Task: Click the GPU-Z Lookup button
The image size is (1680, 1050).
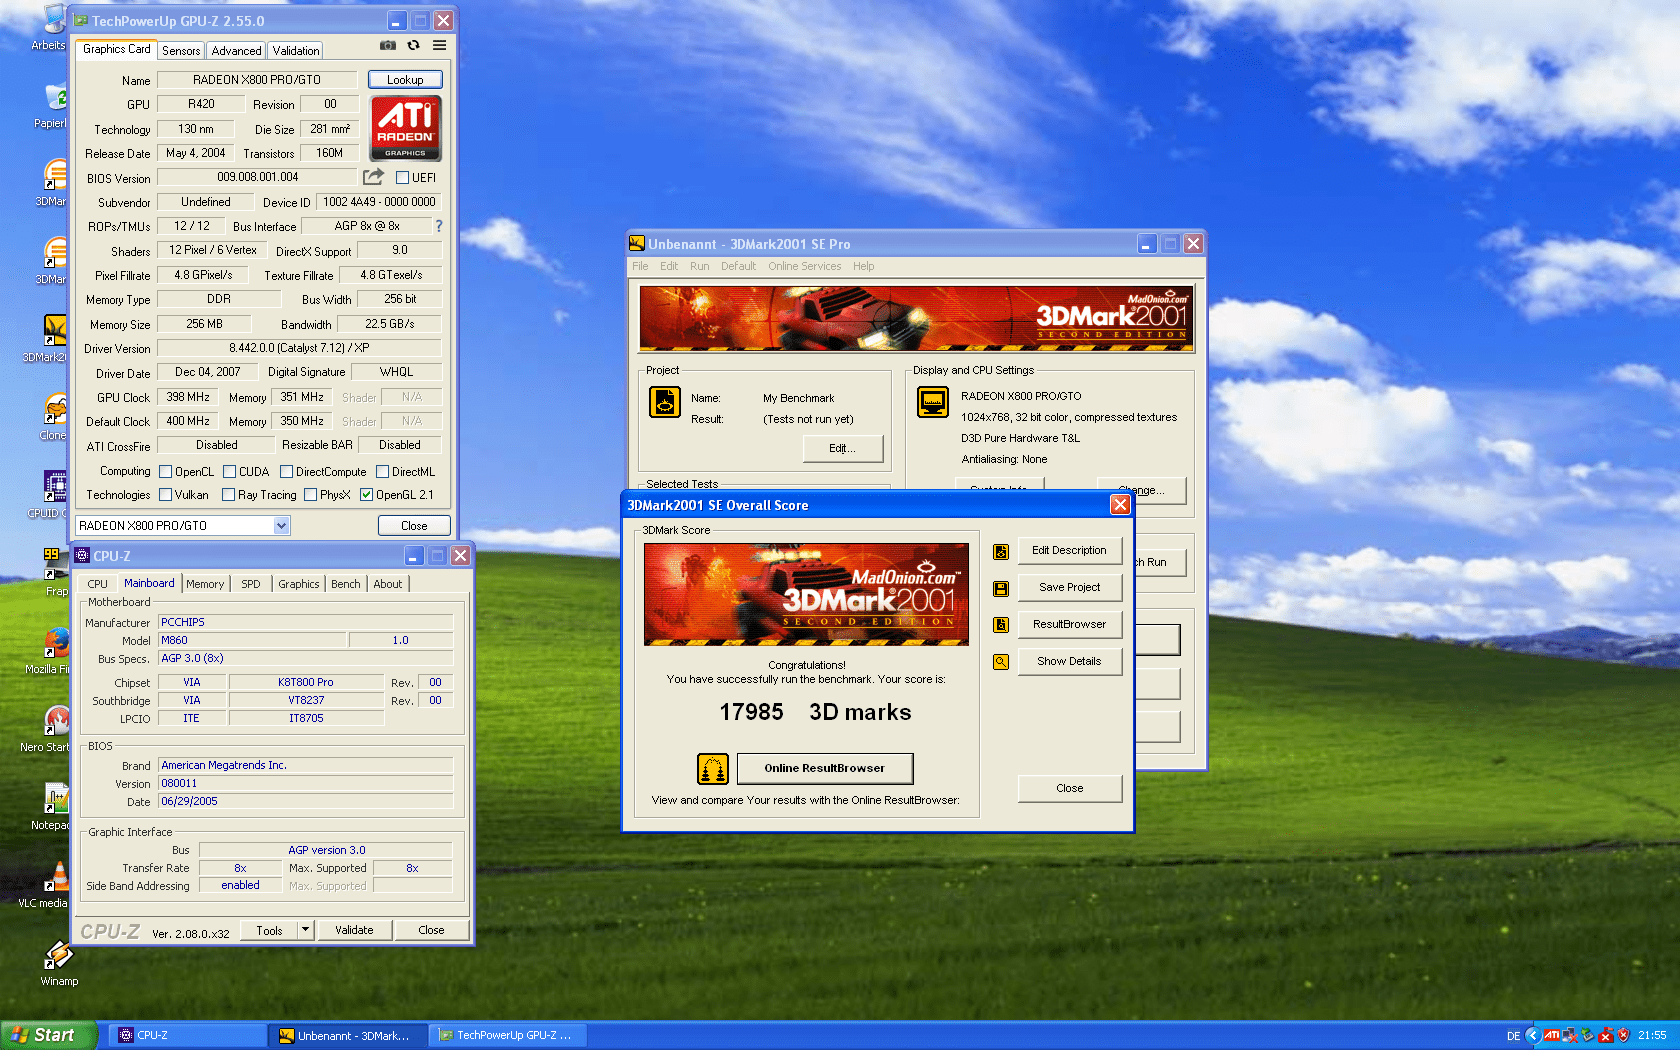Action: (405, 80)
